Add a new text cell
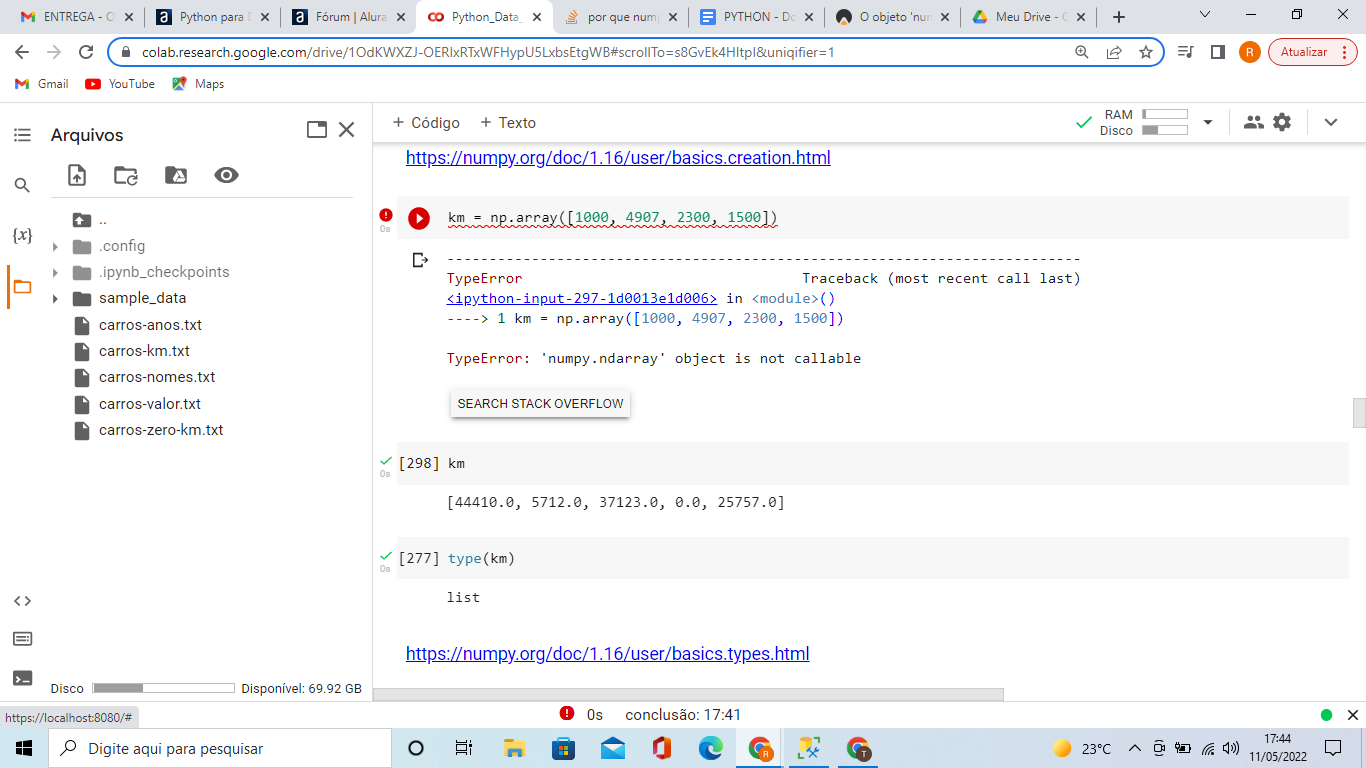 pos(508,122)
